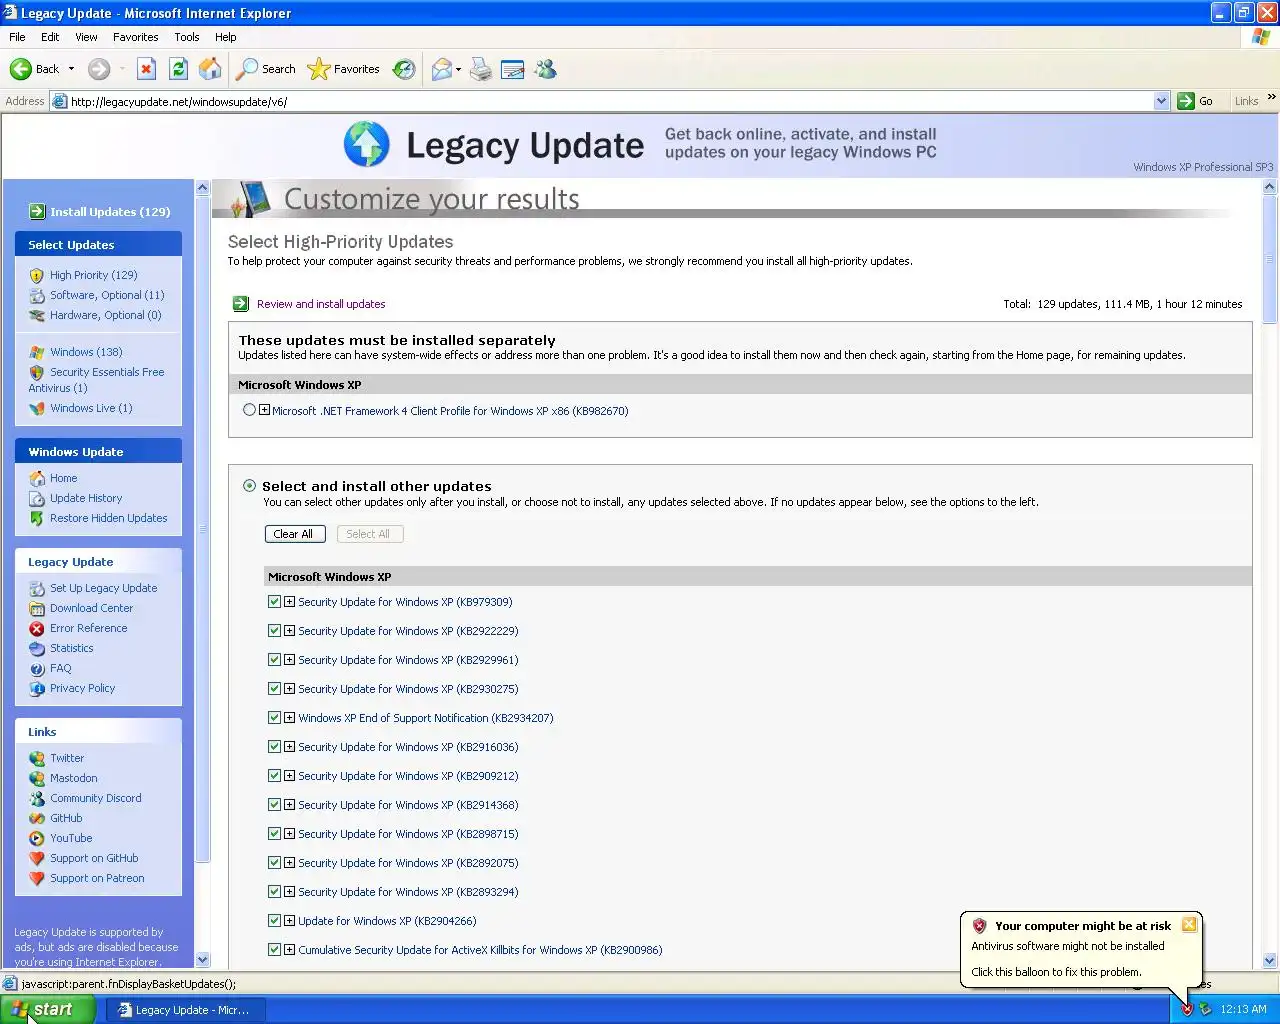The height and width of the screenshot is (1024, 1280).
Task: Open Update History link
Action: 86,498
